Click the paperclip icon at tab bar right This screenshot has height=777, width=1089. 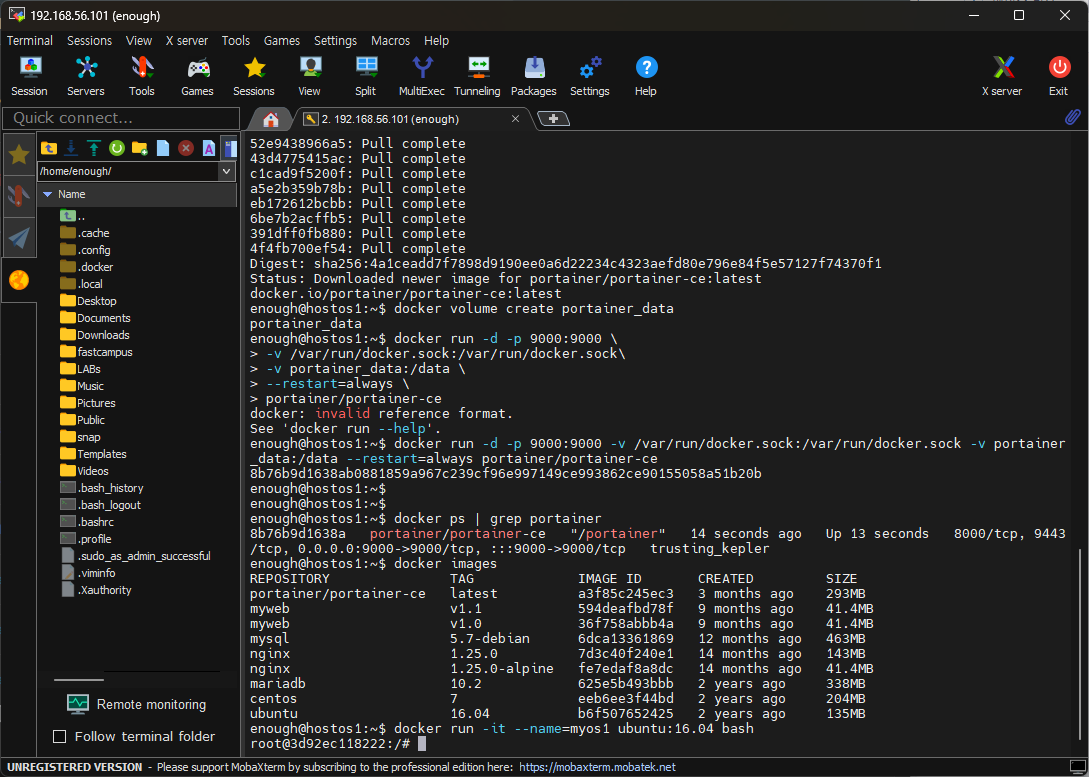point(1072,117)
